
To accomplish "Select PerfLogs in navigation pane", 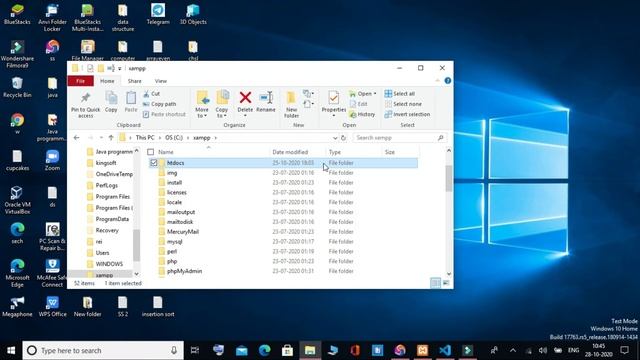I will pos(107,186).
